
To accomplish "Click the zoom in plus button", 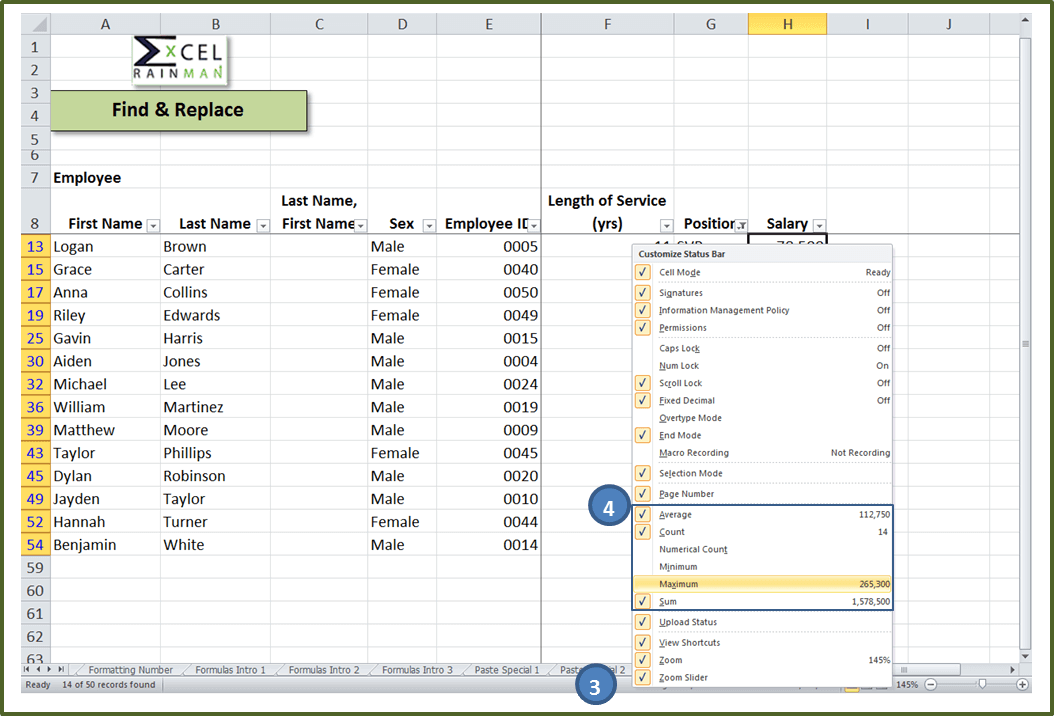I will (1022, 684).
